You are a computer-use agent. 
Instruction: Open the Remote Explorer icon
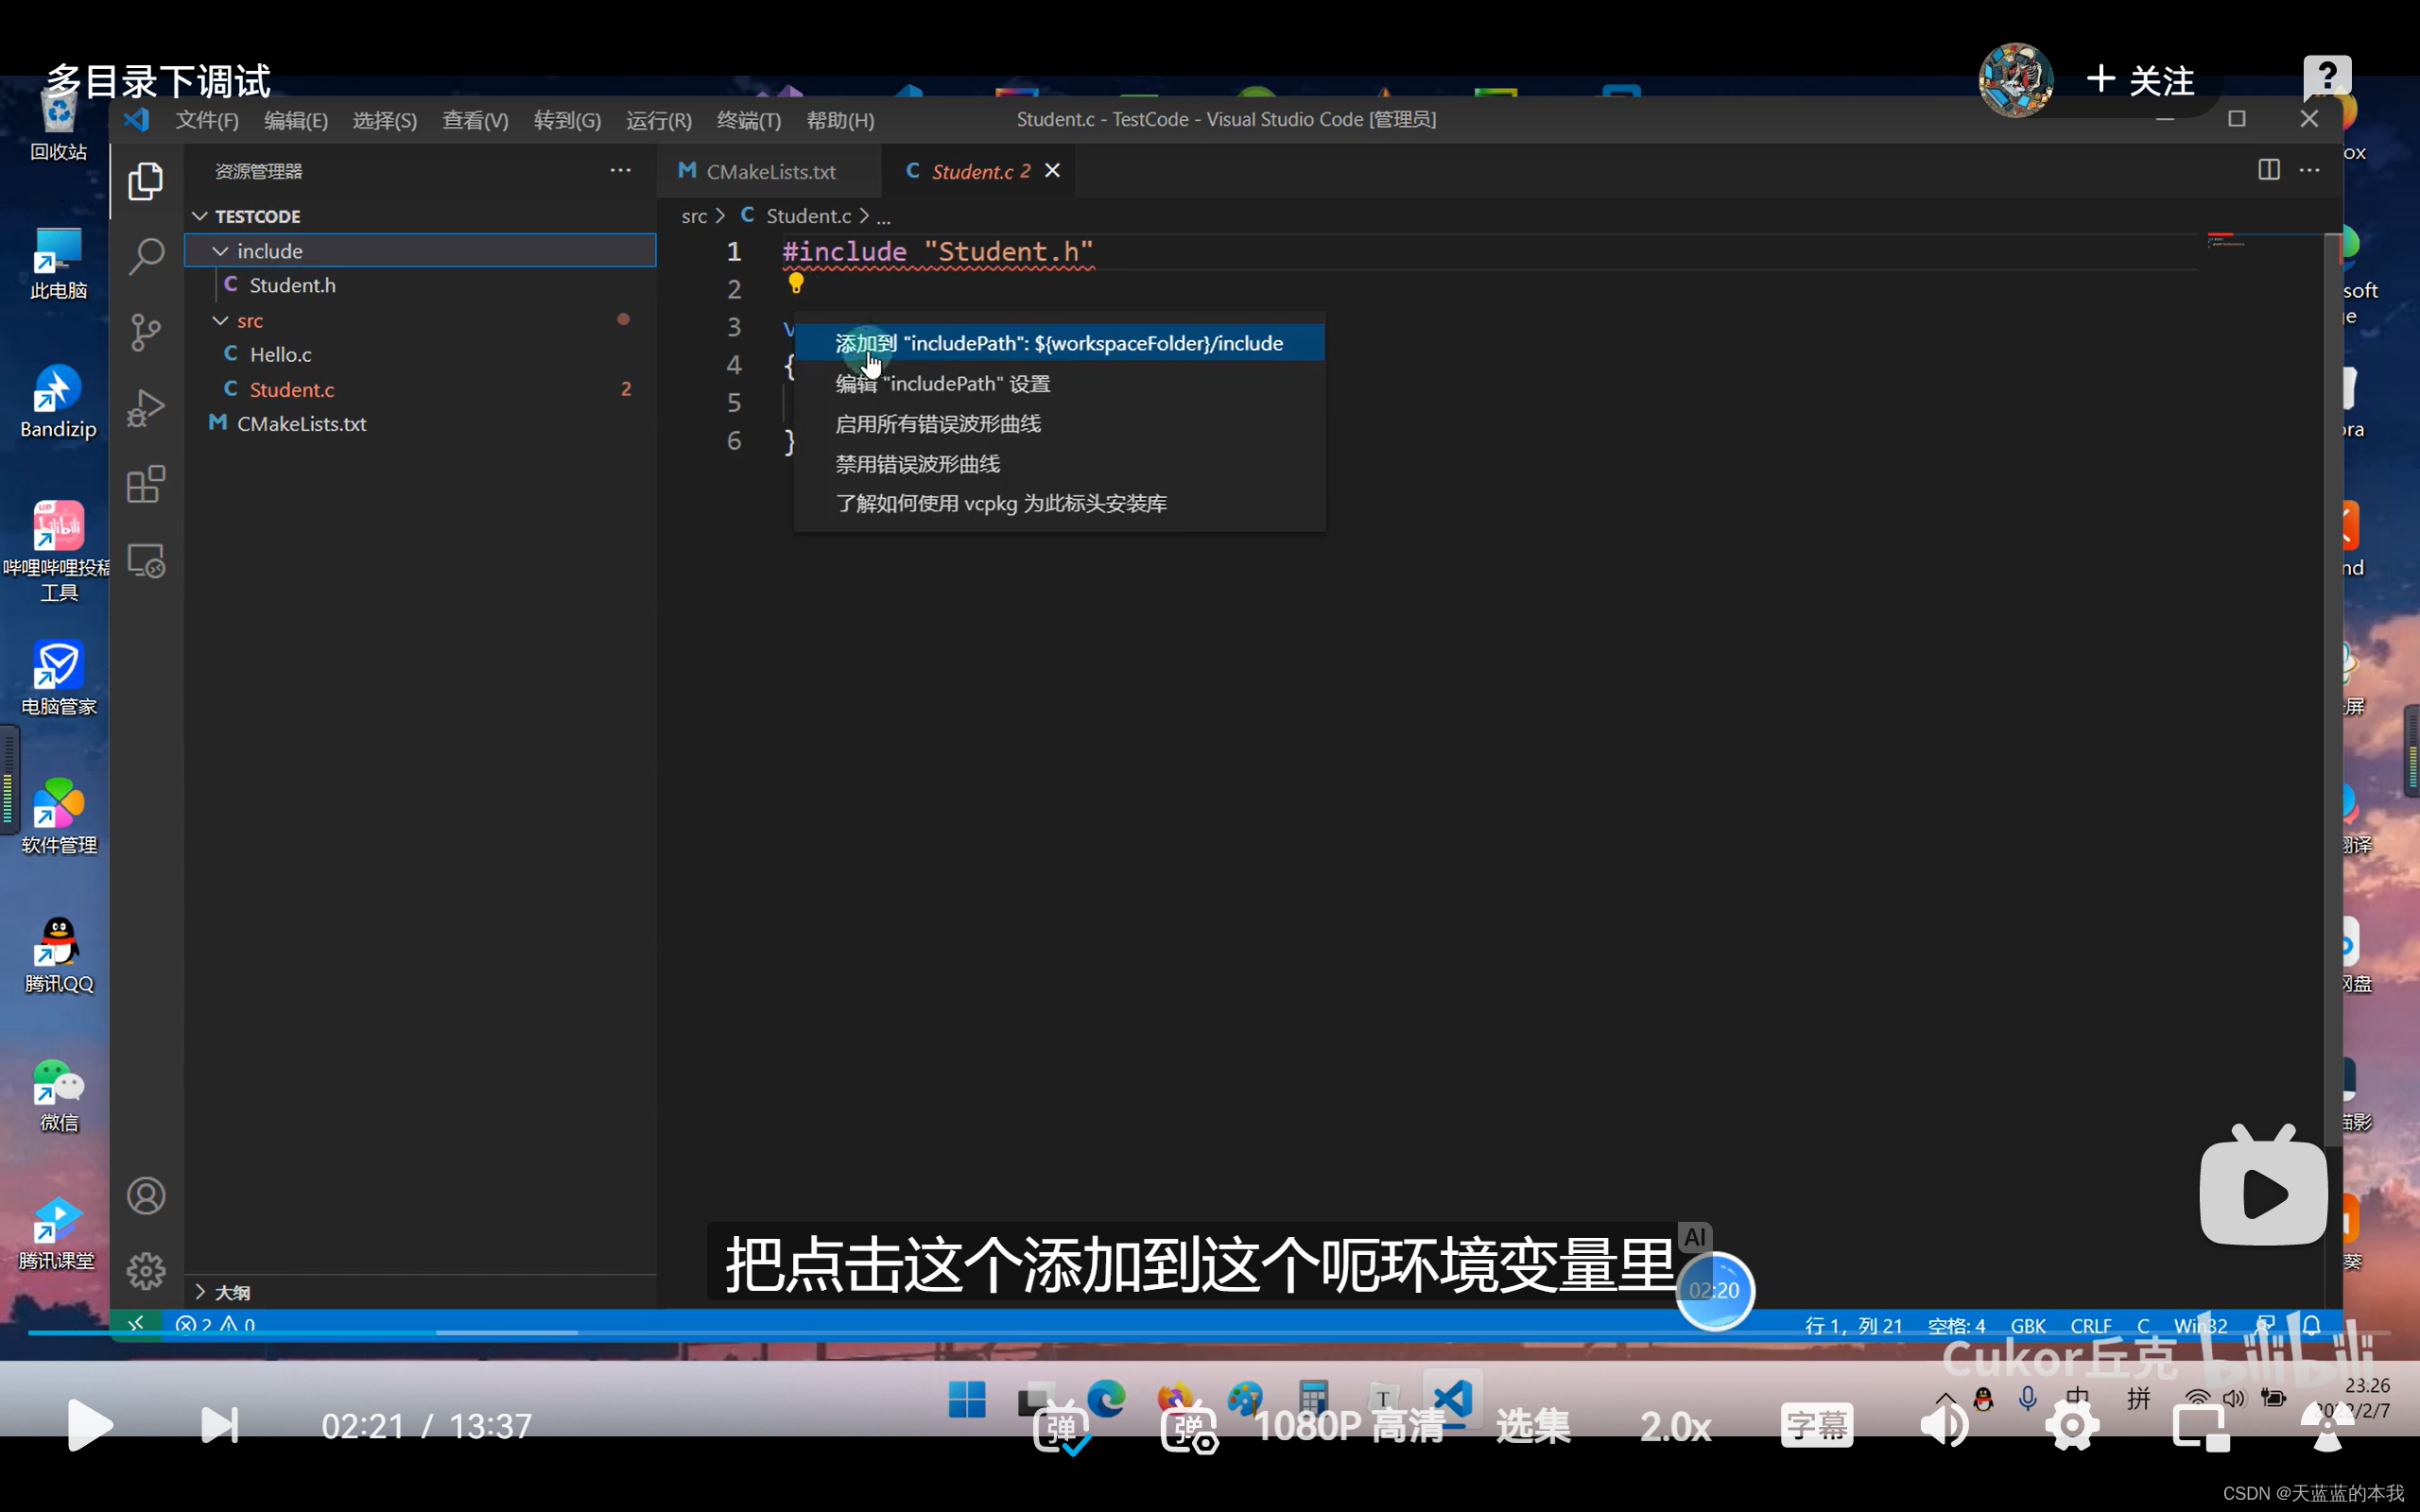(x=146, y=561)
